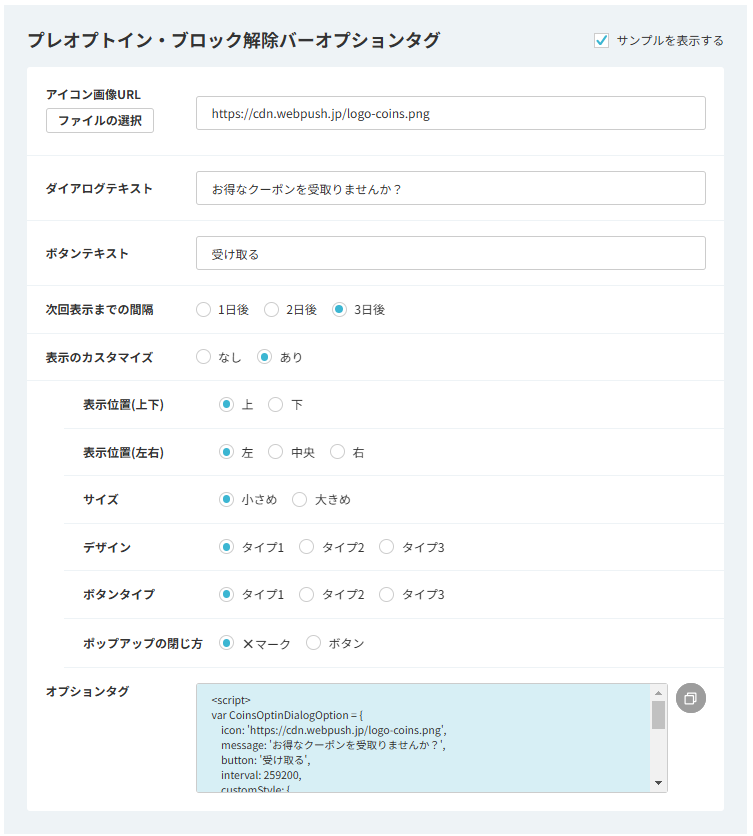Screen dimensions: 753x836
Task: Click the ファイルの選択 button
Action: pyautogui.click(x=100, y=120)
